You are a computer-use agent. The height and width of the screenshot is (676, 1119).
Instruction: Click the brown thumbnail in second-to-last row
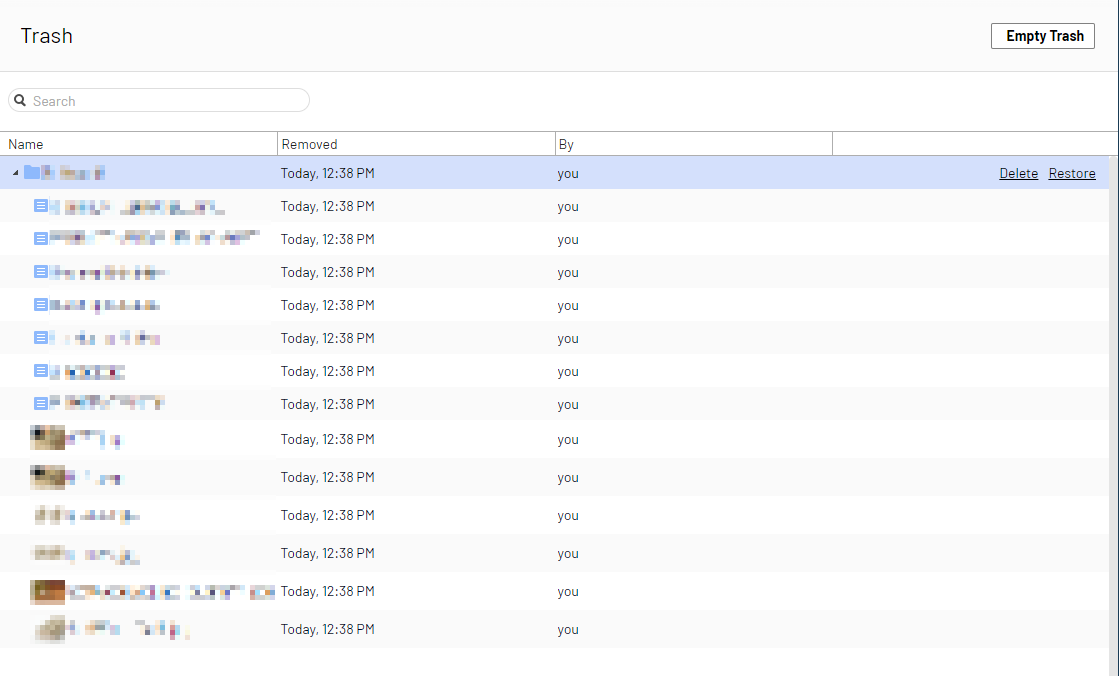coord(47,591)
